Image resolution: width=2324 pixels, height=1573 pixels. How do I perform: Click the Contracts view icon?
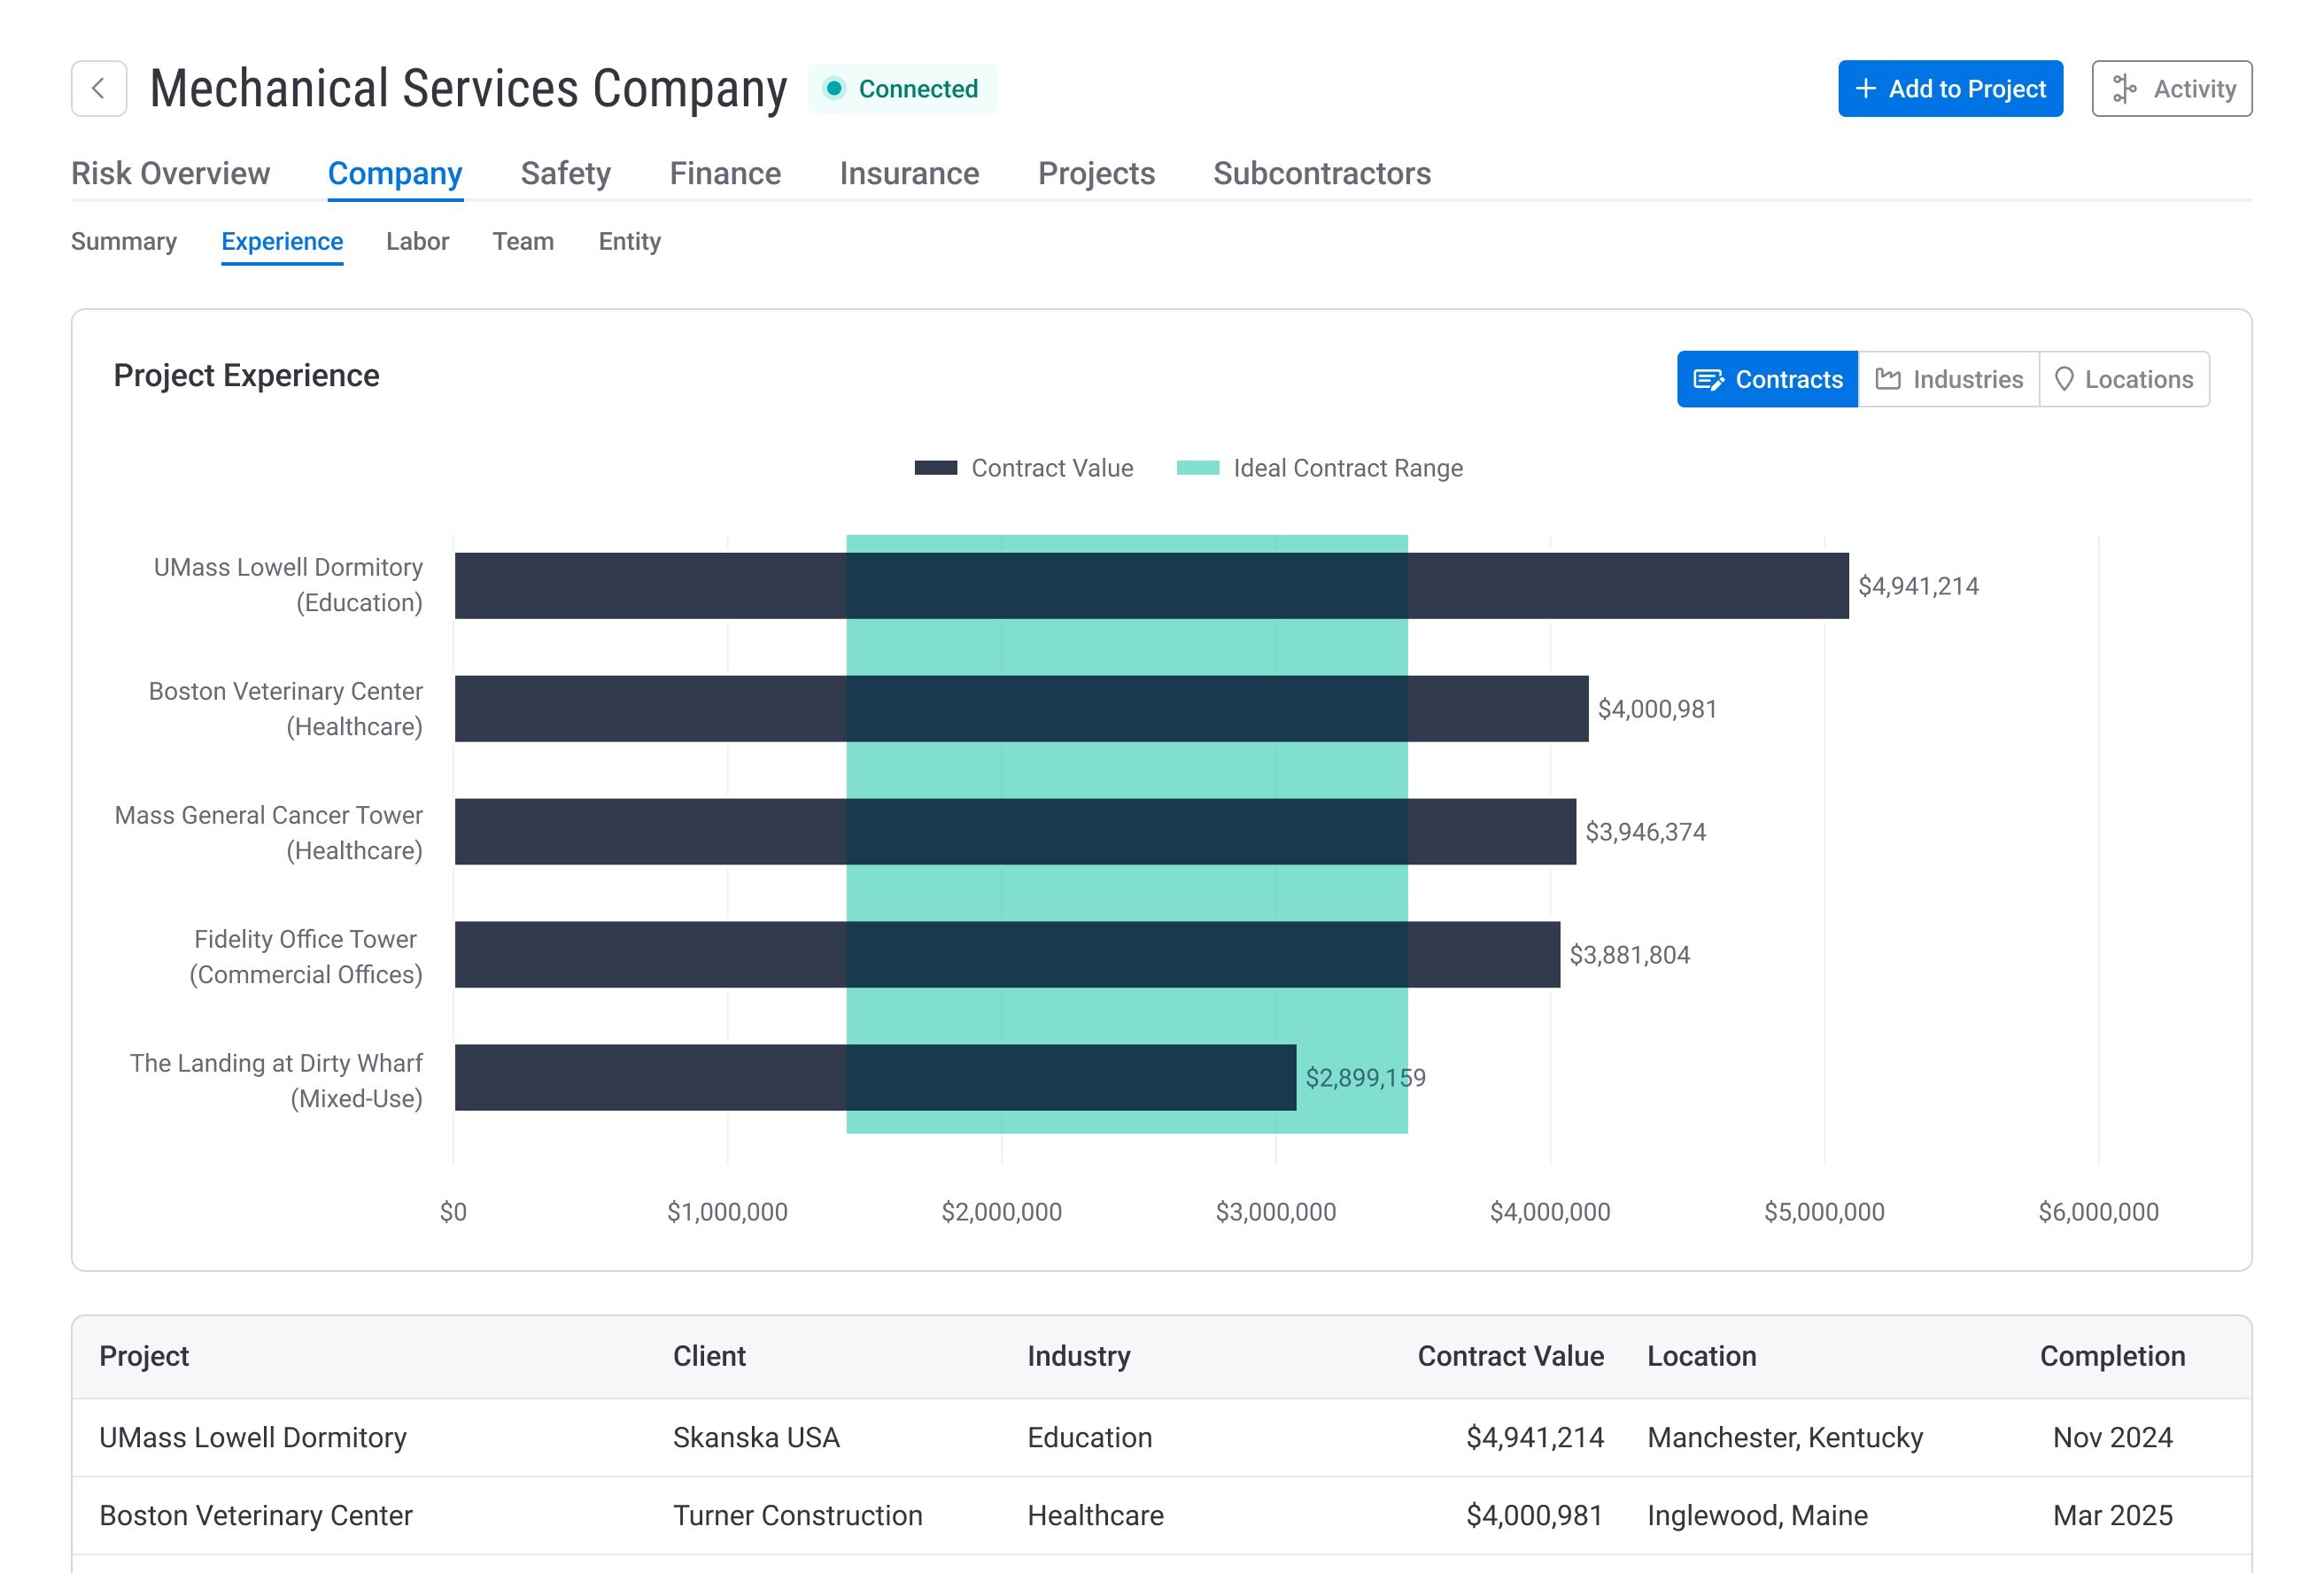[1708, 379]
